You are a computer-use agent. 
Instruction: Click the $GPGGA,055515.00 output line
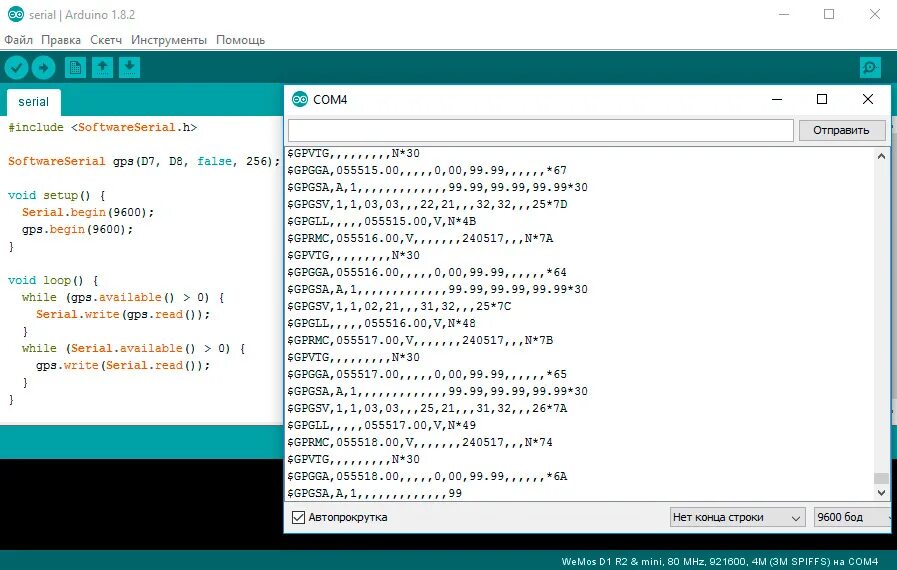point(427,170)
